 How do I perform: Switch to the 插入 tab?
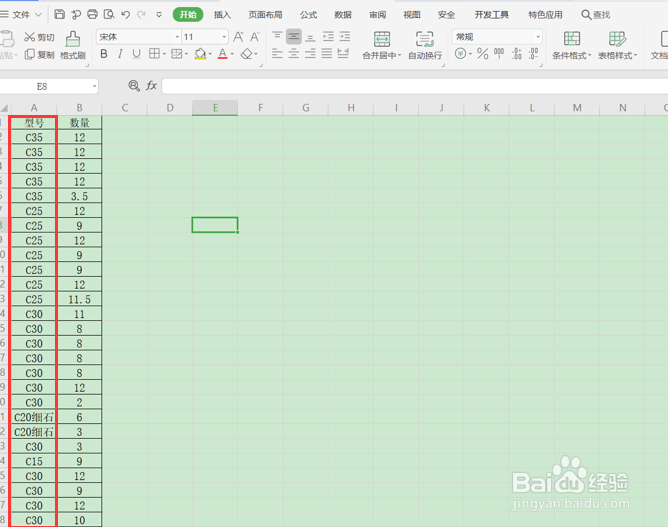pos(222,15)
